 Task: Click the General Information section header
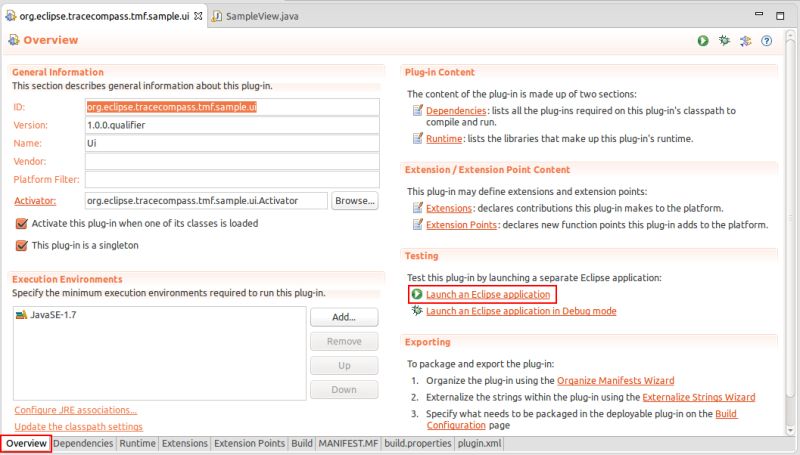[58, 72]
